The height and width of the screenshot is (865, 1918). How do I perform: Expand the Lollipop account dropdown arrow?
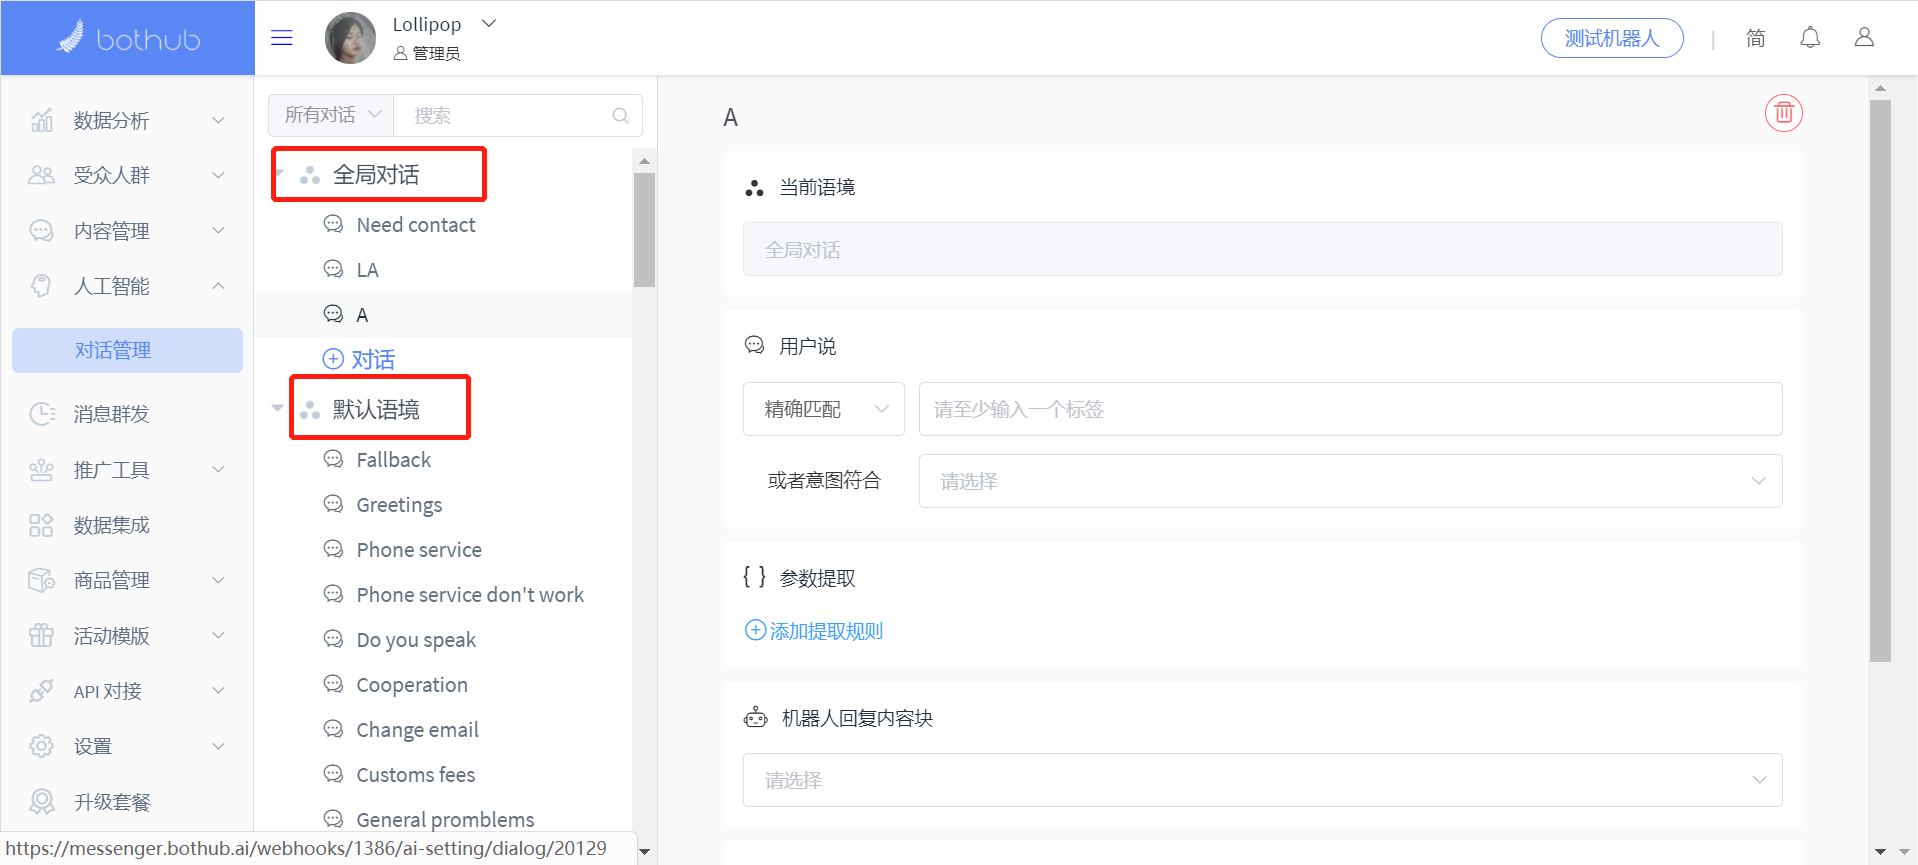tap(489, 24)
